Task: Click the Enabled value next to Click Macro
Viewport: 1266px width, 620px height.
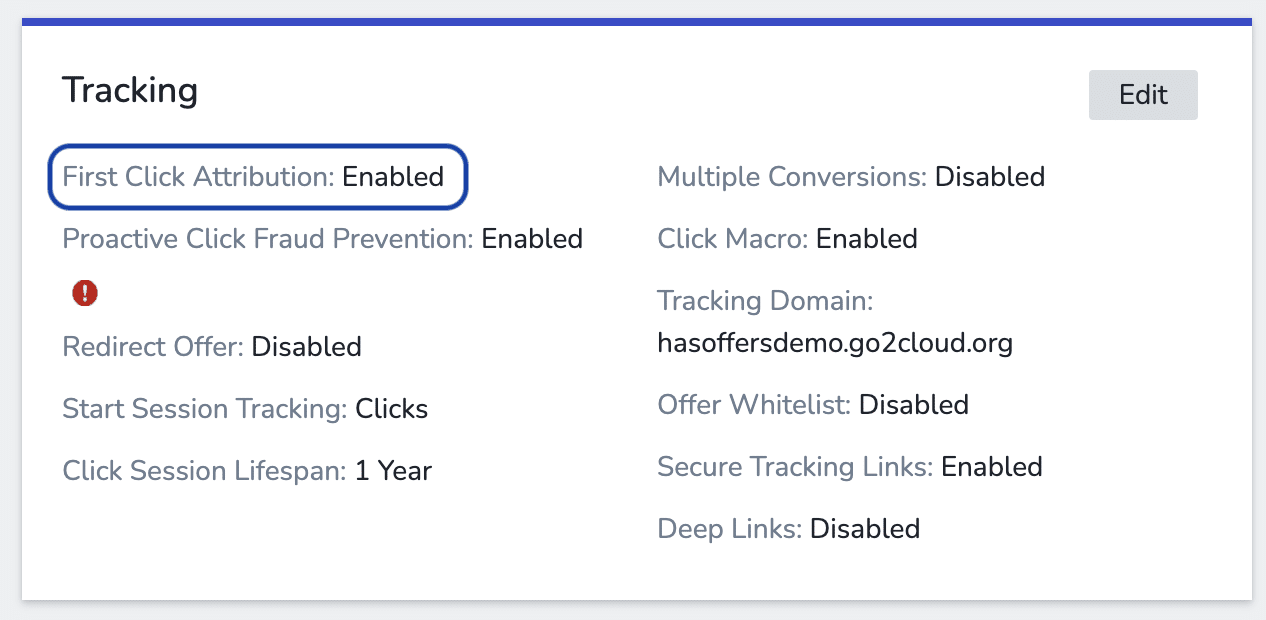Action: point(866,239)
